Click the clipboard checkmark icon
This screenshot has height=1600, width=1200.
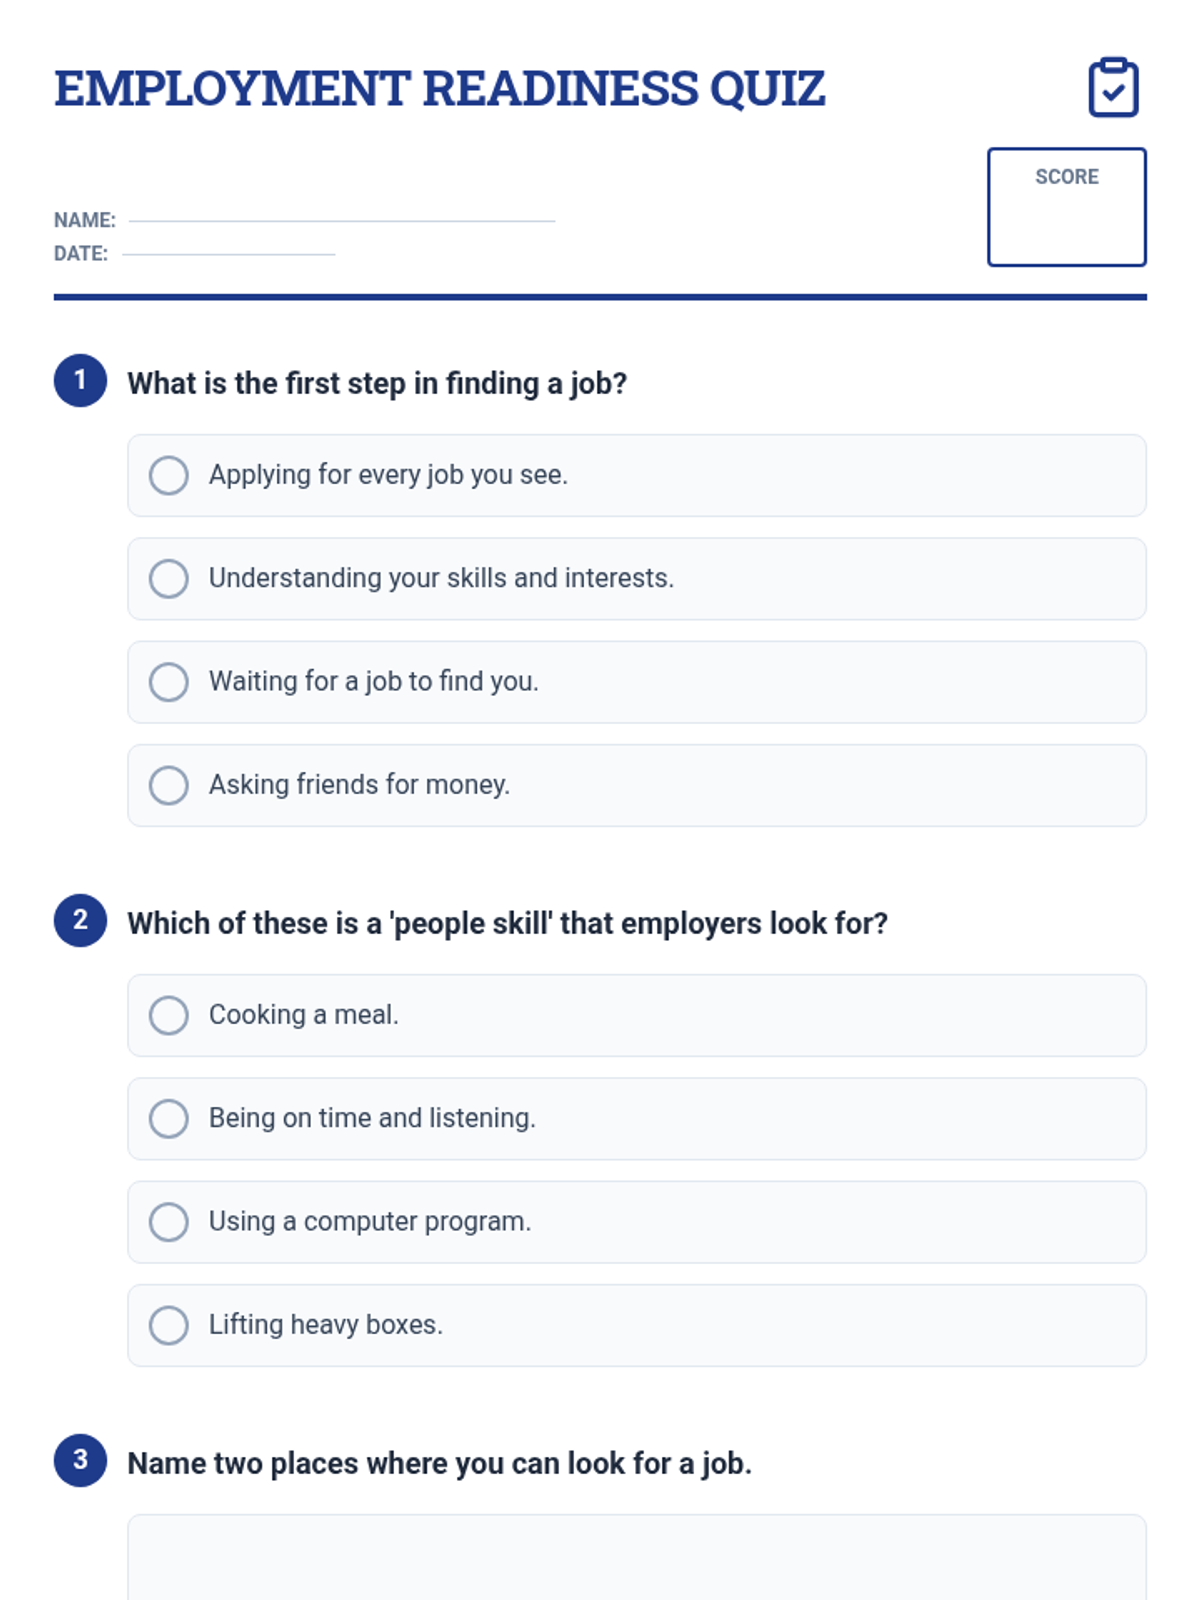coord(1113,88)
